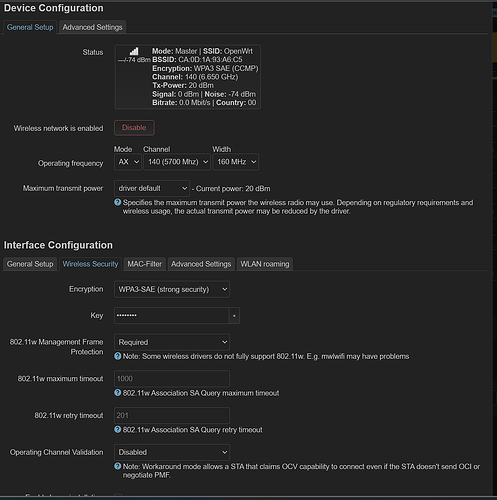This screenshot has width=497, height=500.
Task: Open the Management Frame Protection Required dropdown
Action: [x=172, y=342]
